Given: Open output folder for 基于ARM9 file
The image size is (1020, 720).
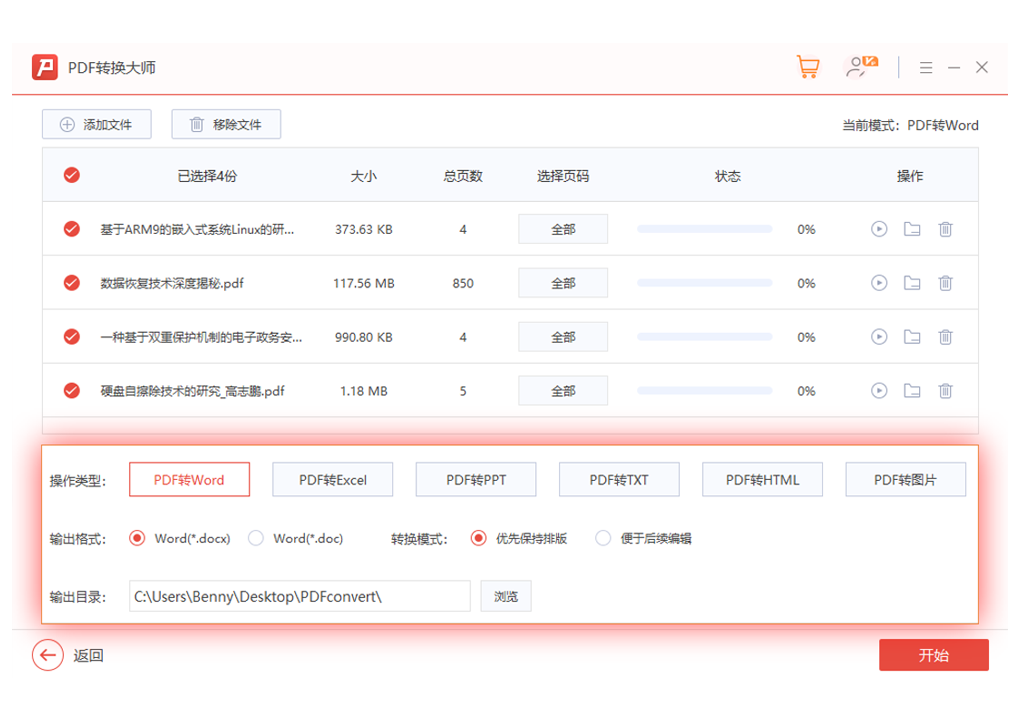Looking at the screenshot, I should pos(912,229).
